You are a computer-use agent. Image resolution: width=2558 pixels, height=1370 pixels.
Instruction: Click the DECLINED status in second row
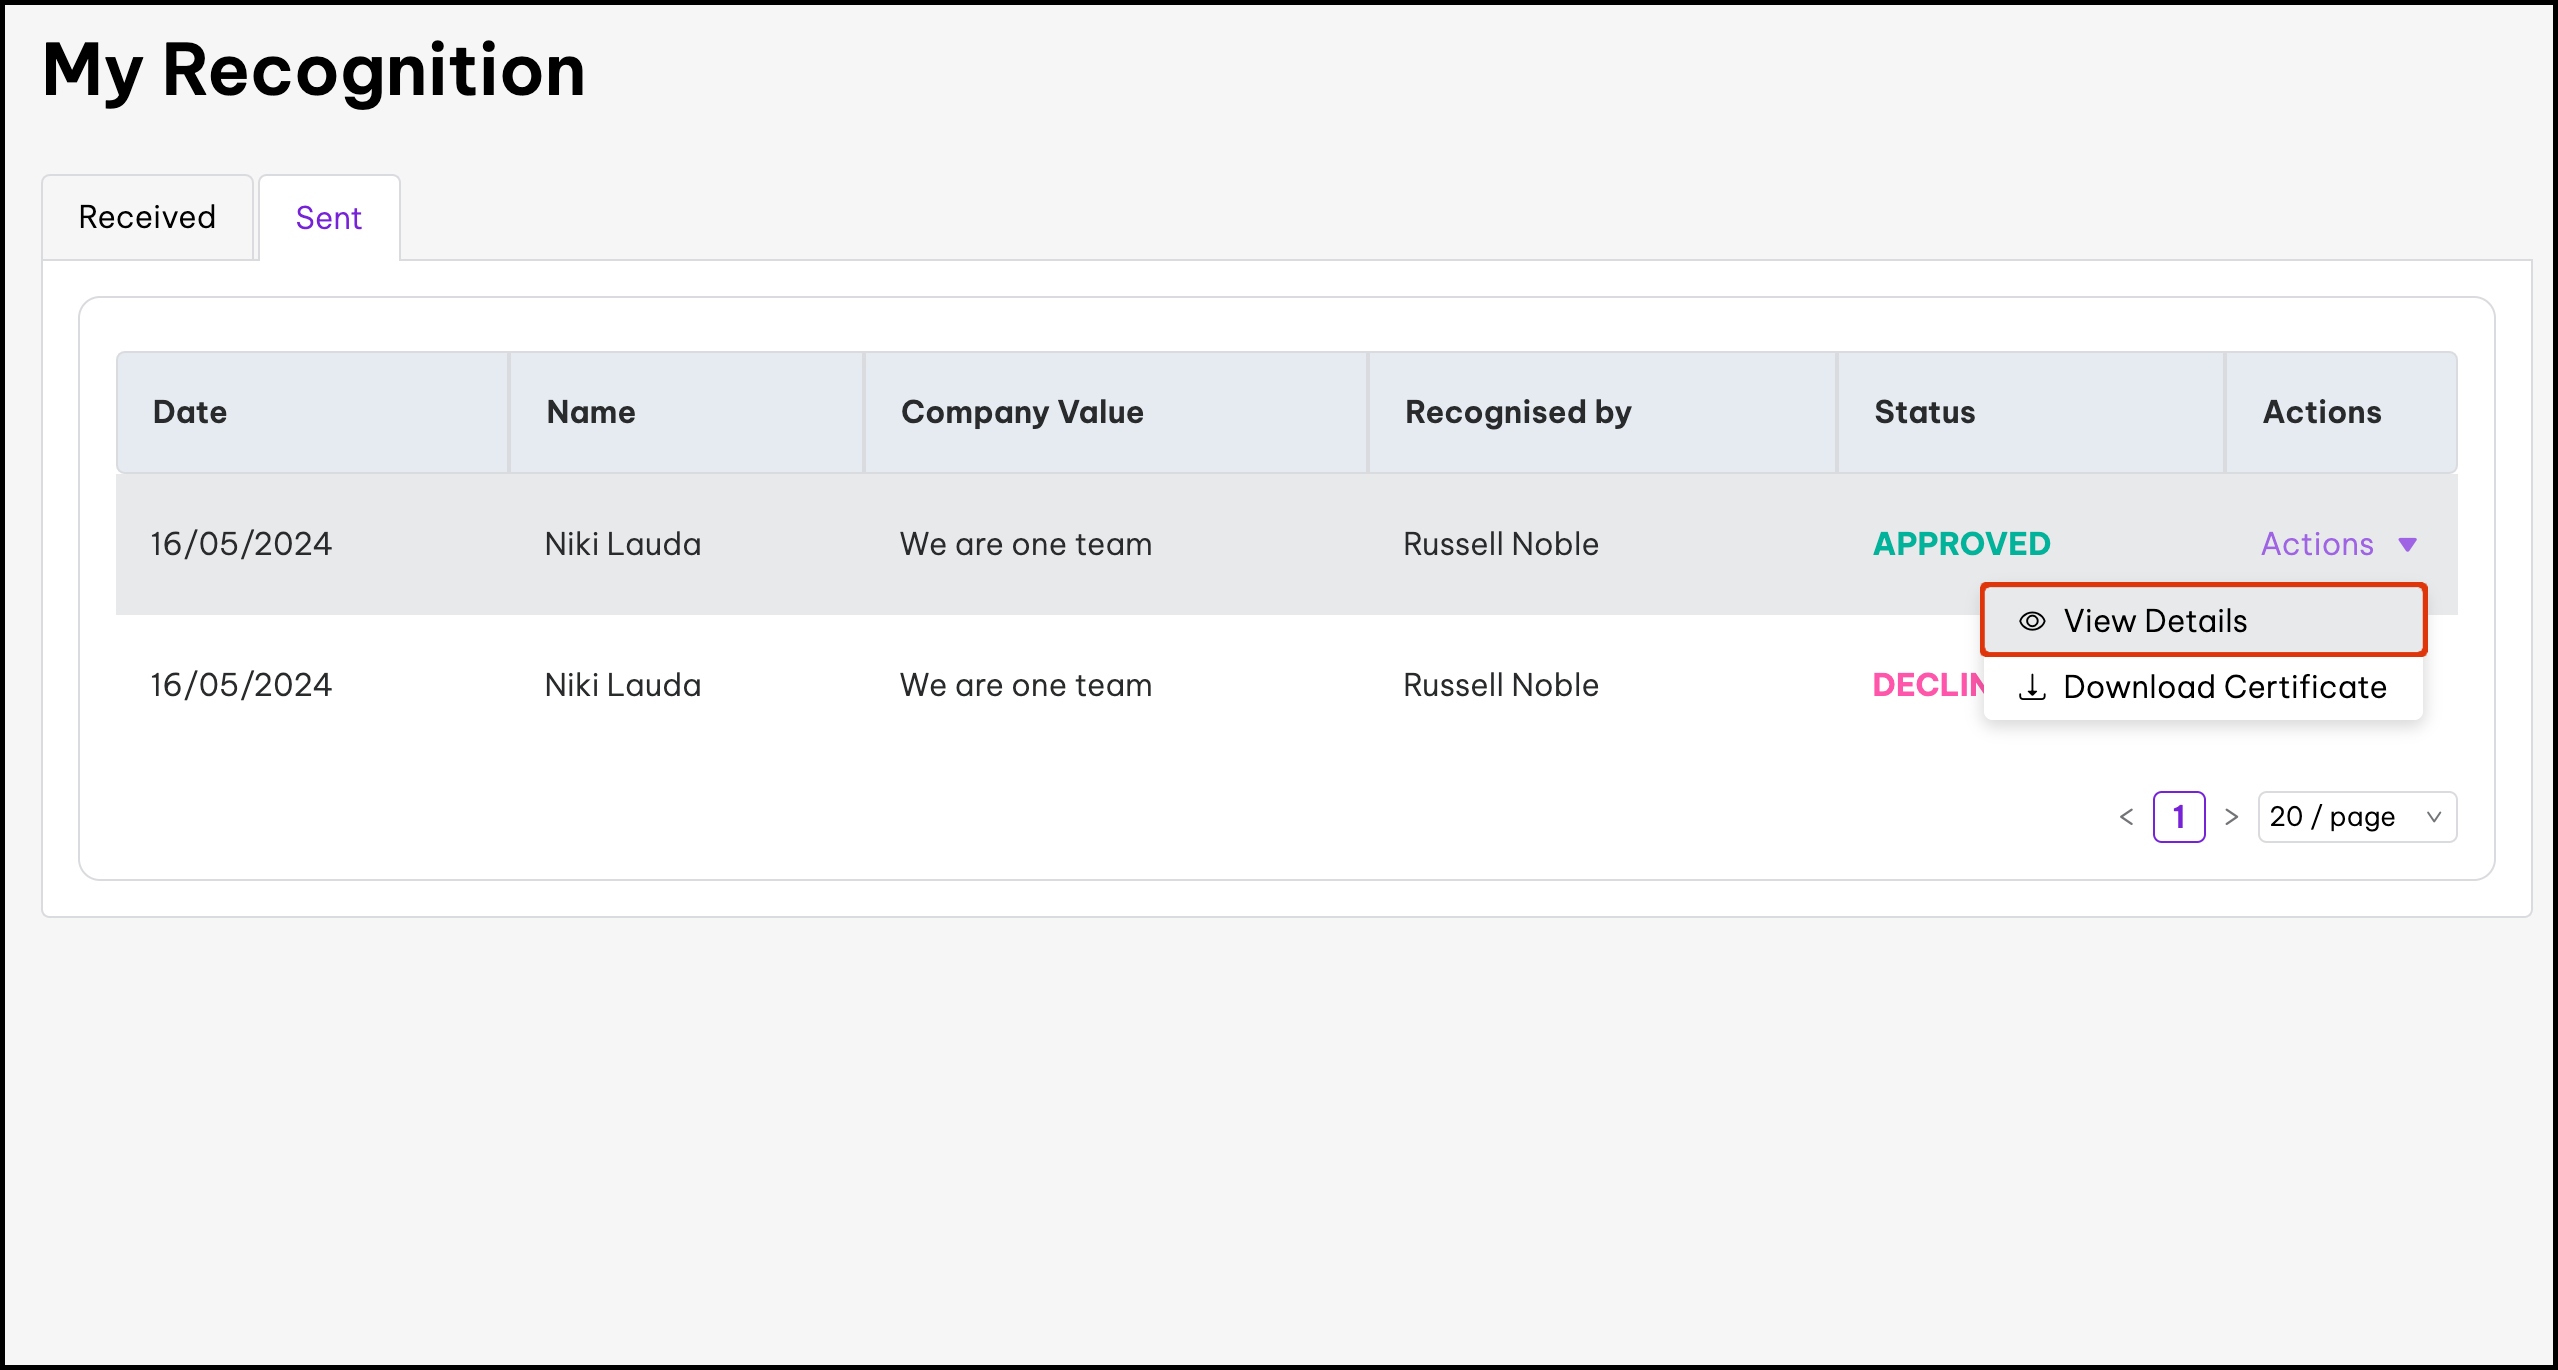pos(1925,685)
